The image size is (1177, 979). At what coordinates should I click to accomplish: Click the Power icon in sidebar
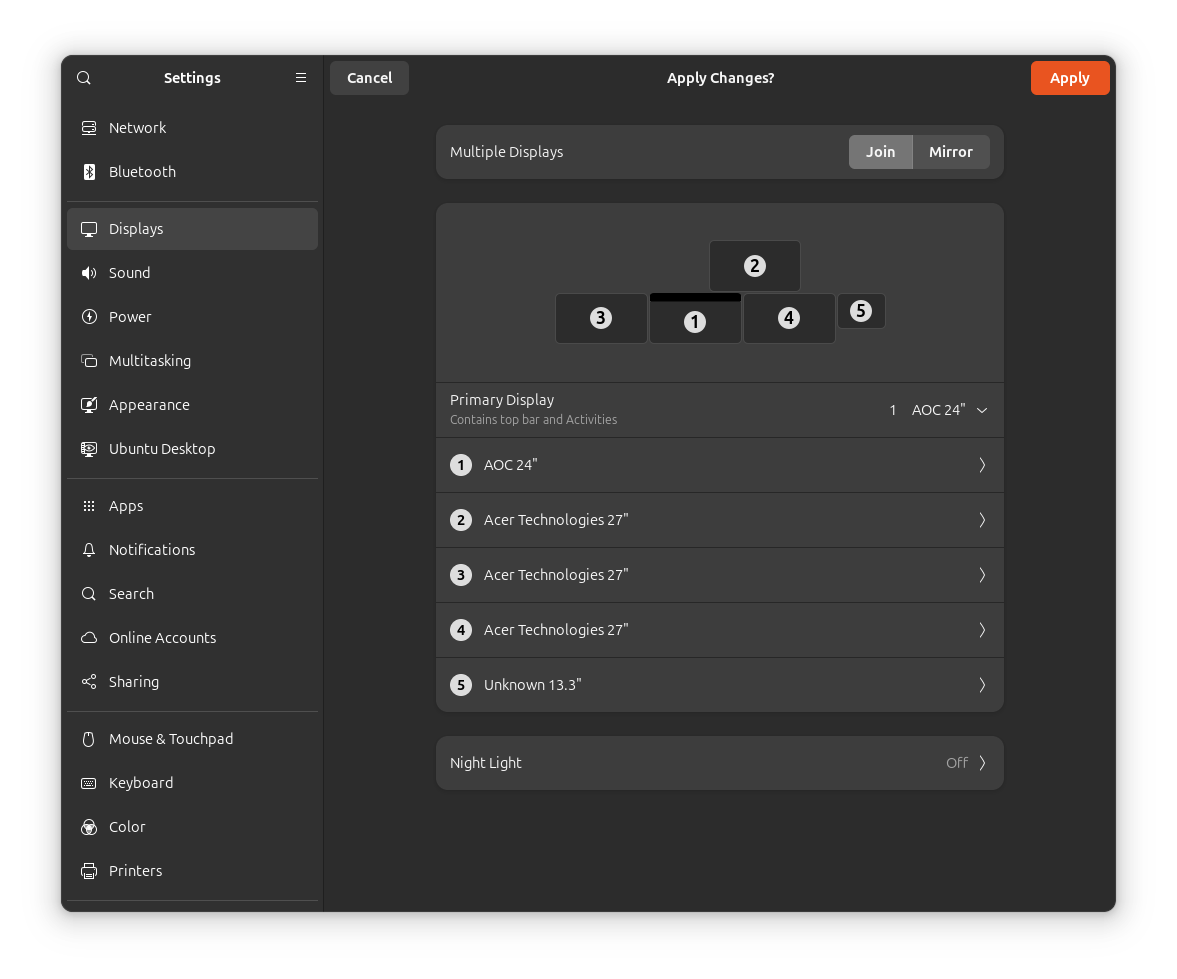(x=89, y=317)
